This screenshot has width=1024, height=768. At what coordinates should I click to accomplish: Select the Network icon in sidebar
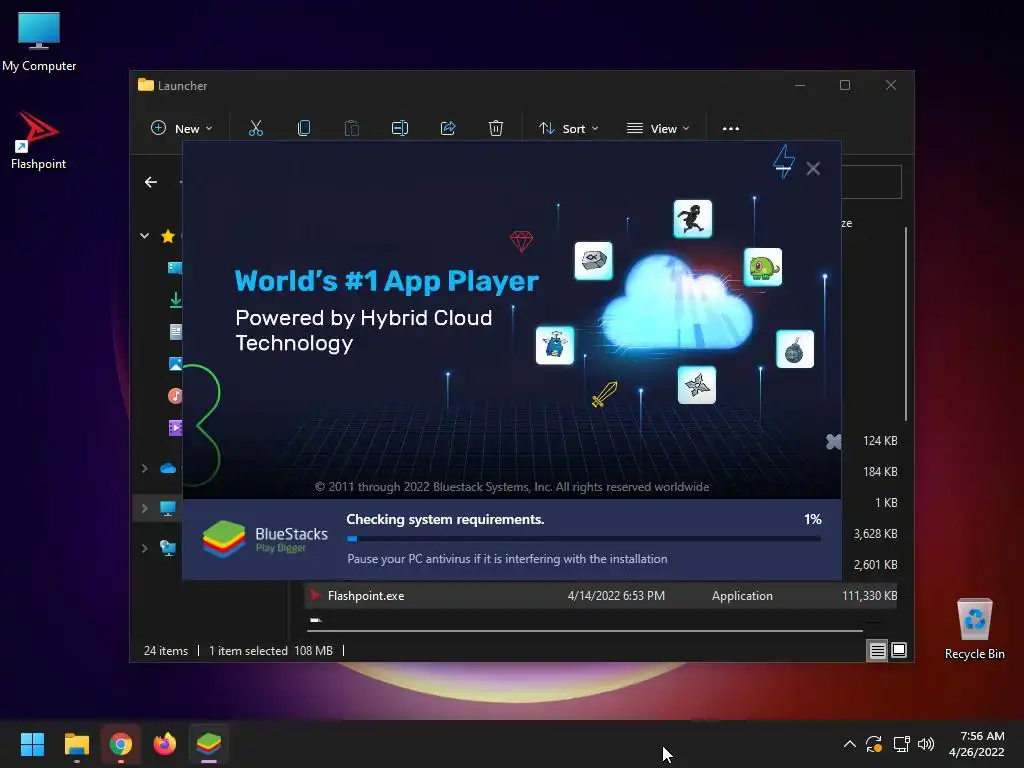coord(168,548)
